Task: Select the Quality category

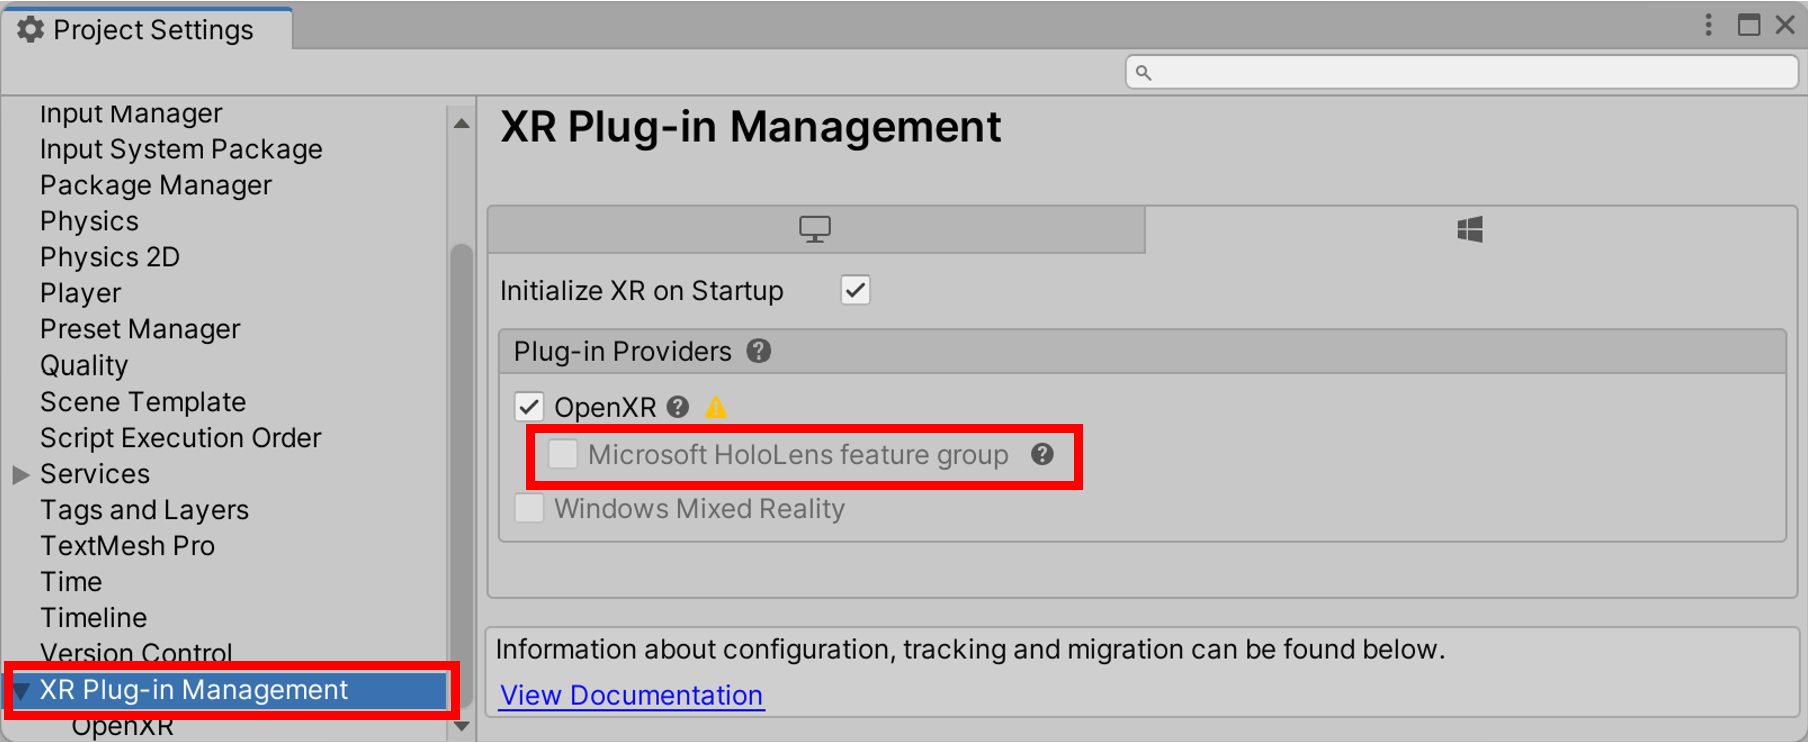Action: [84, 365]
